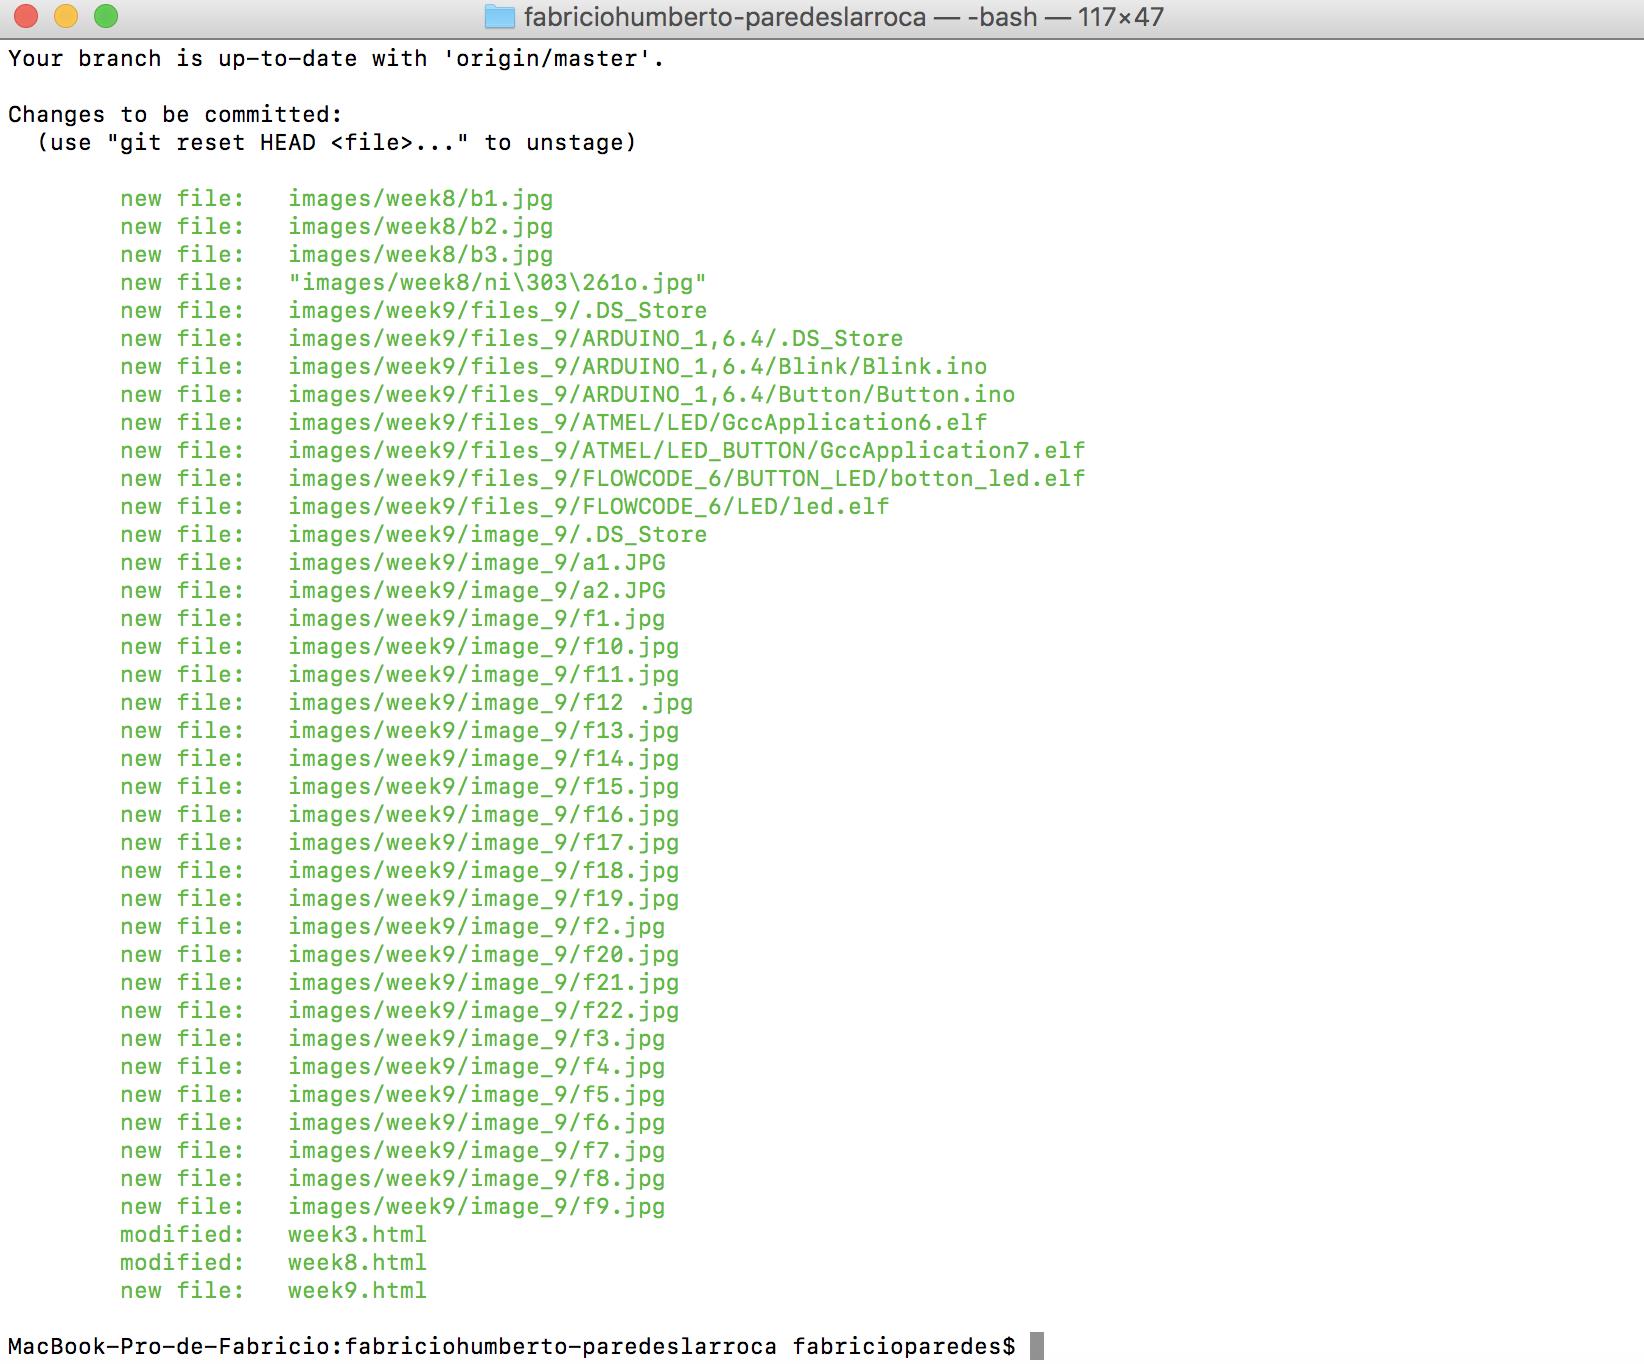Screen dimensions: 1644x1364
Task: Click the ARDUINO_1,6.4/.DS_Store path
Action: pyautogui.click(x=596, y=339)
